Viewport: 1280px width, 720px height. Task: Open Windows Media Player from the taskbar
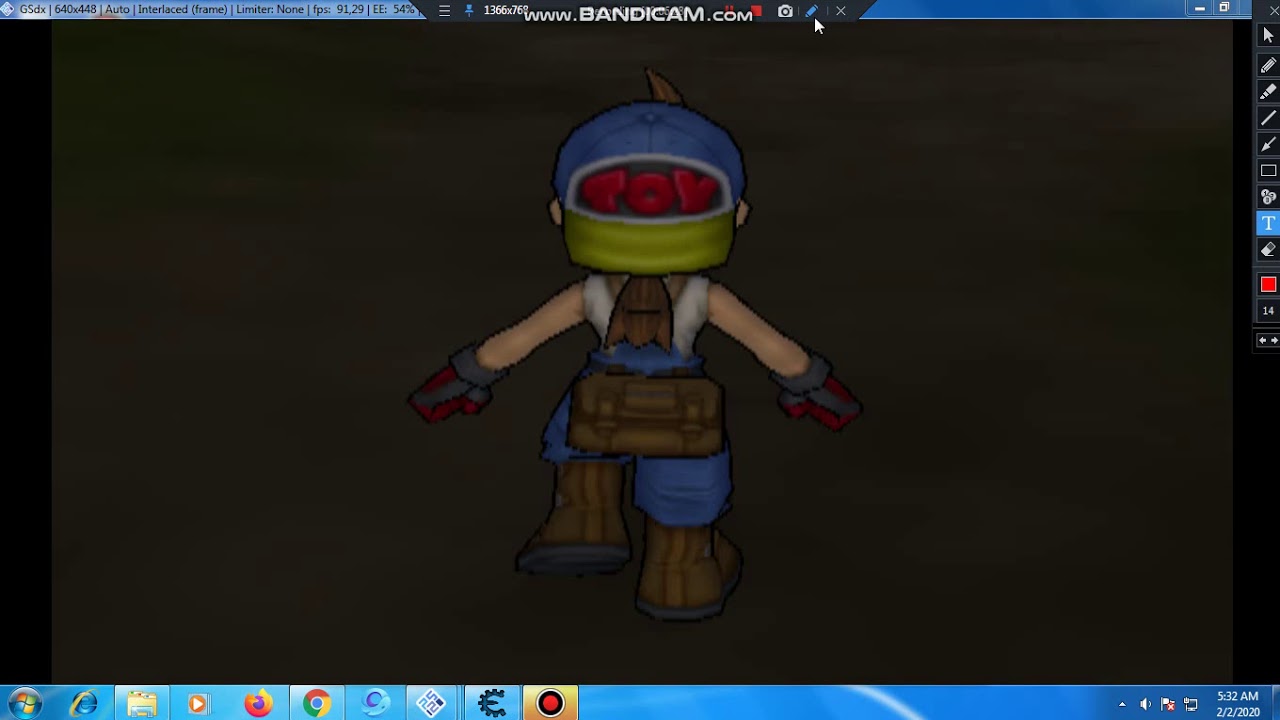pos(198,704)
